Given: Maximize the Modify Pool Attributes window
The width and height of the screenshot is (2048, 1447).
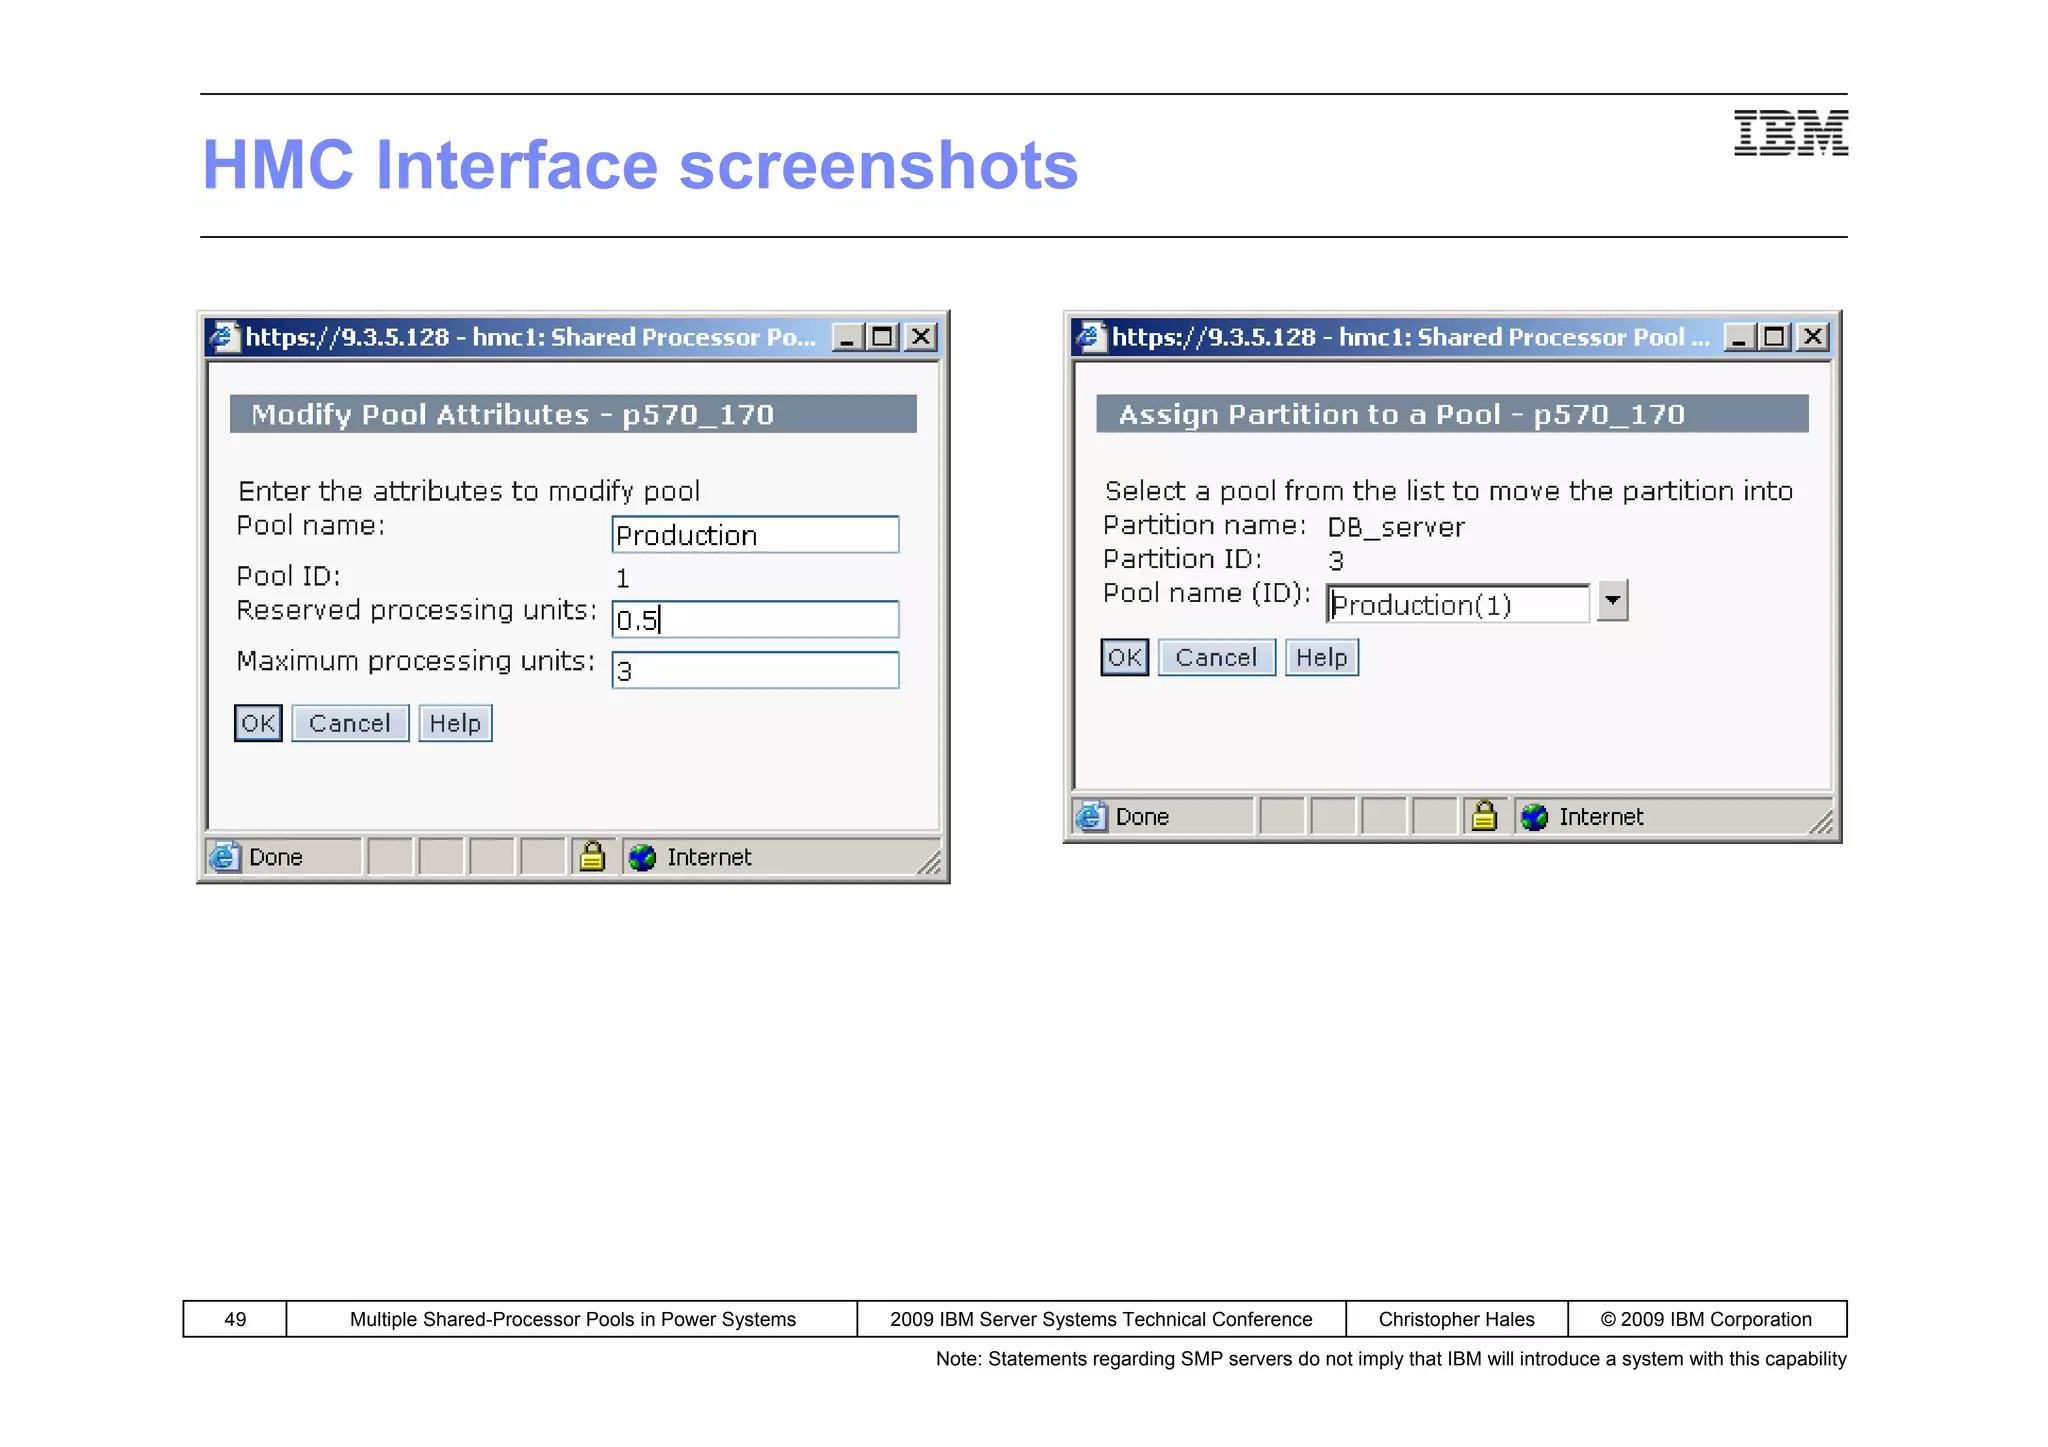Looking at the screenshot, I should coord(882,337).
